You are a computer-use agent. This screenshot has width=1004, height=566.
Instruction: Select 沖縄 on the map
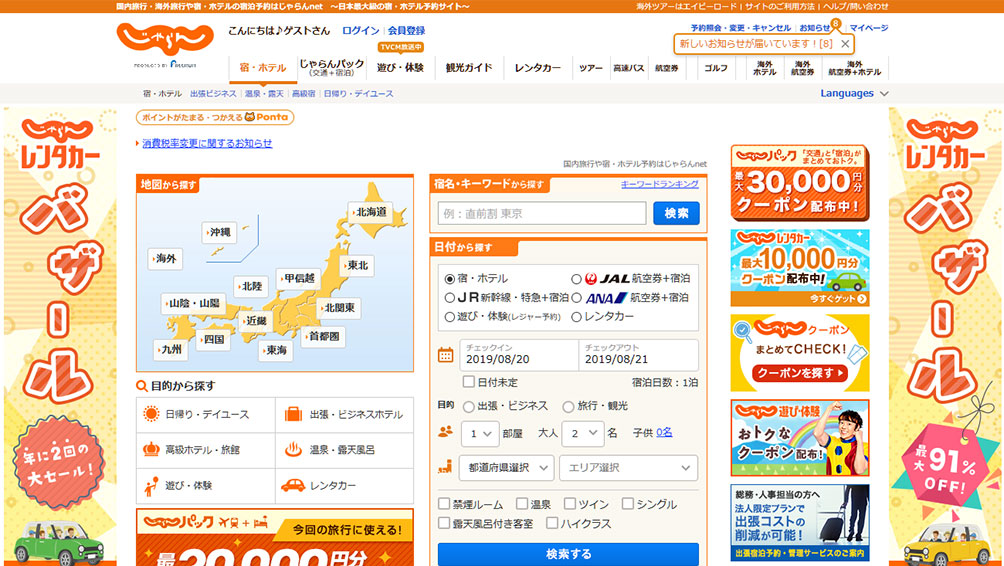click(219, 232)
